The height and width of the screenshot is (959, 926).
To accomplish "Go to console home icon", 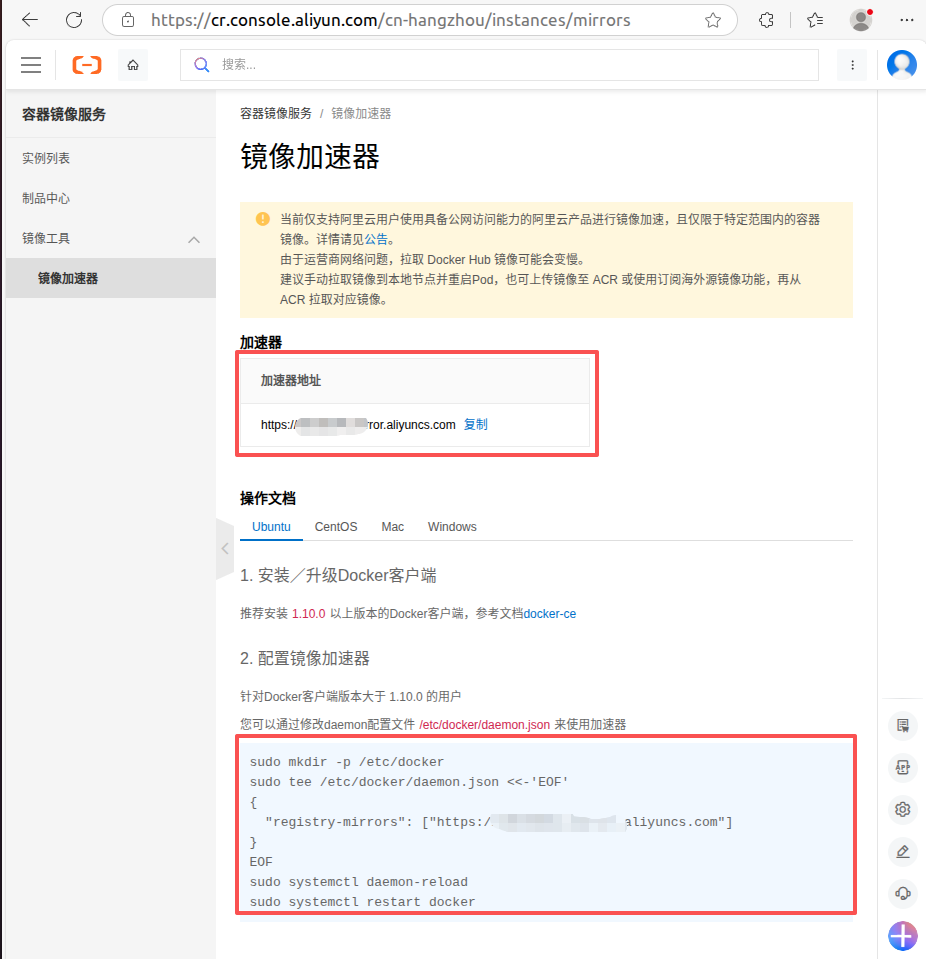I will tap(133, 65).
